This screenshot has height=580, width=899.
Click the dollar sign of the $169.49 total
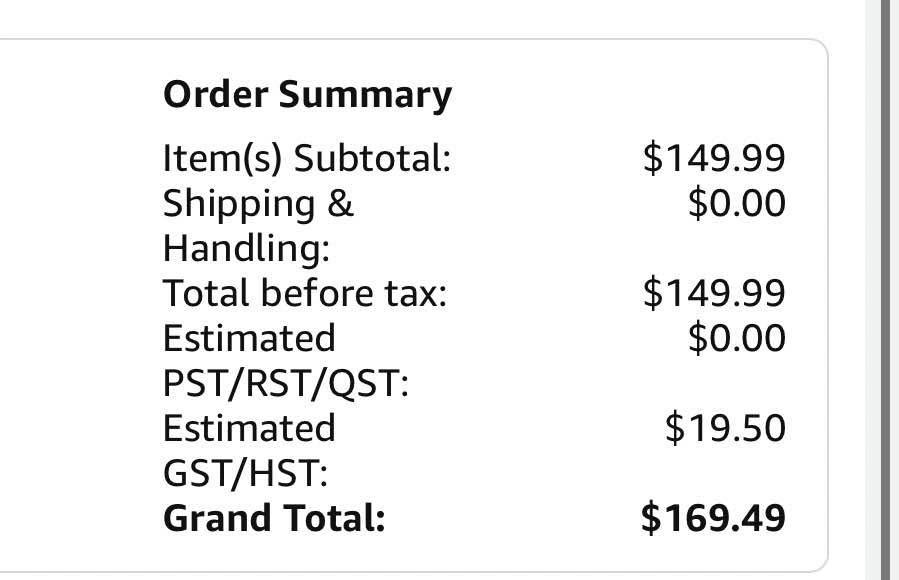[652, 518]
